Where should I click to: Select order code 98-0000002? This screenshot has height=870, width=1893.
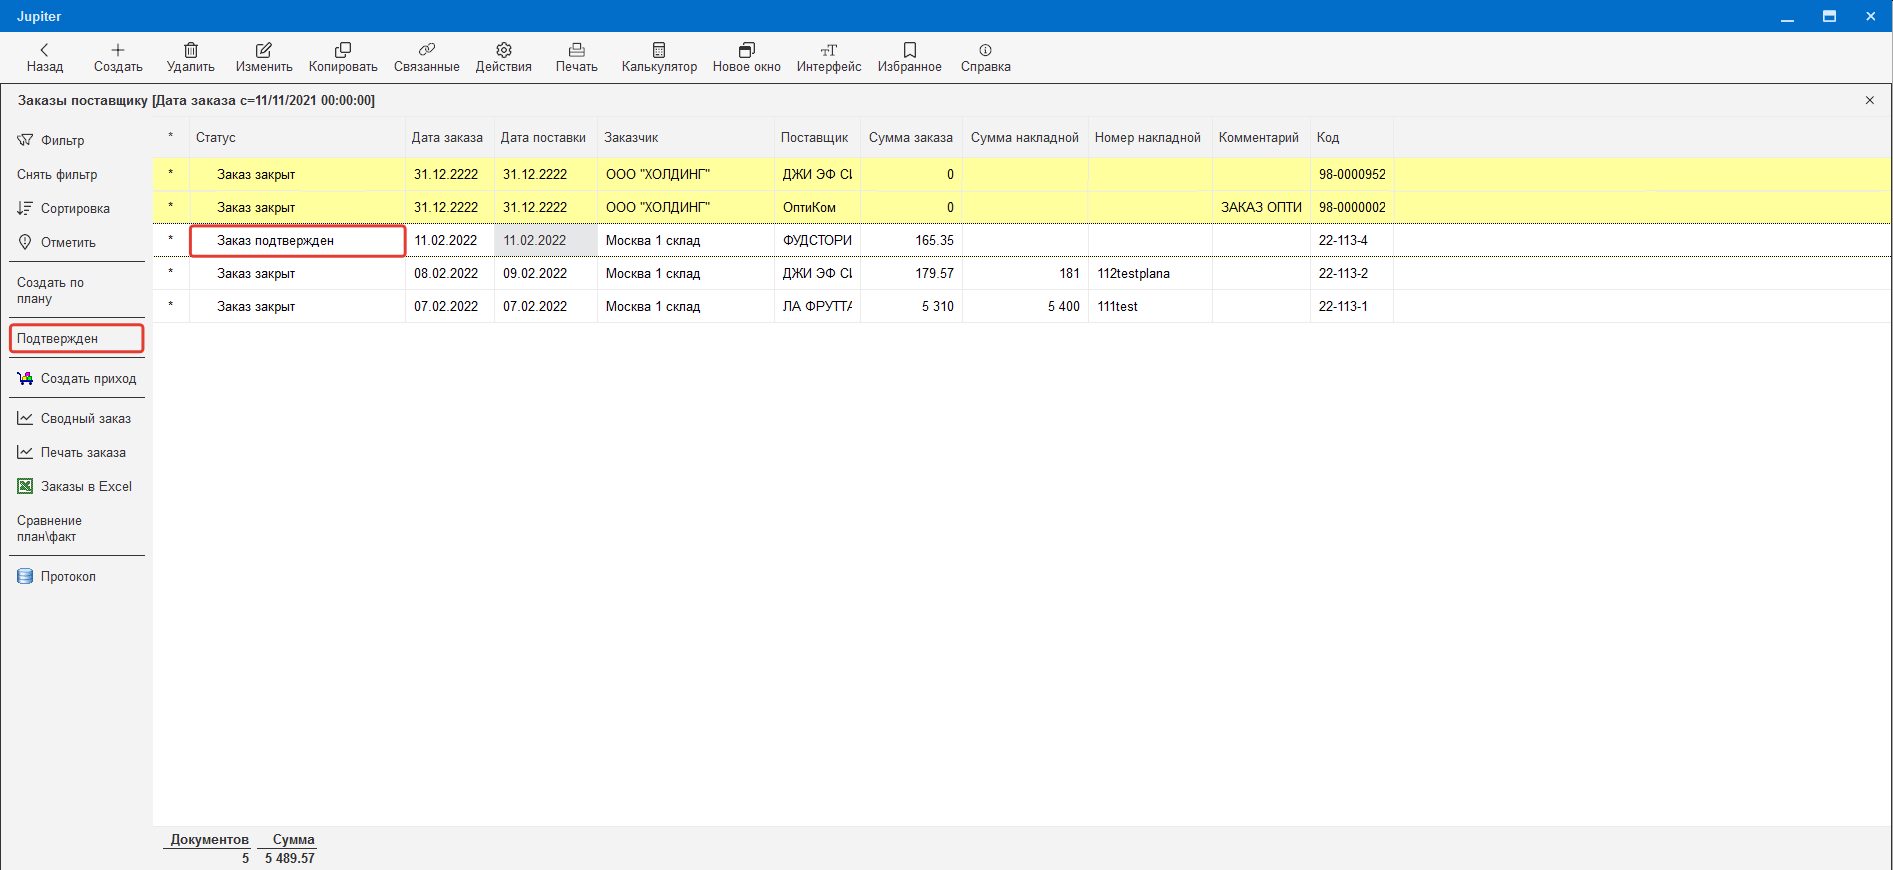tap(1352, 207)
